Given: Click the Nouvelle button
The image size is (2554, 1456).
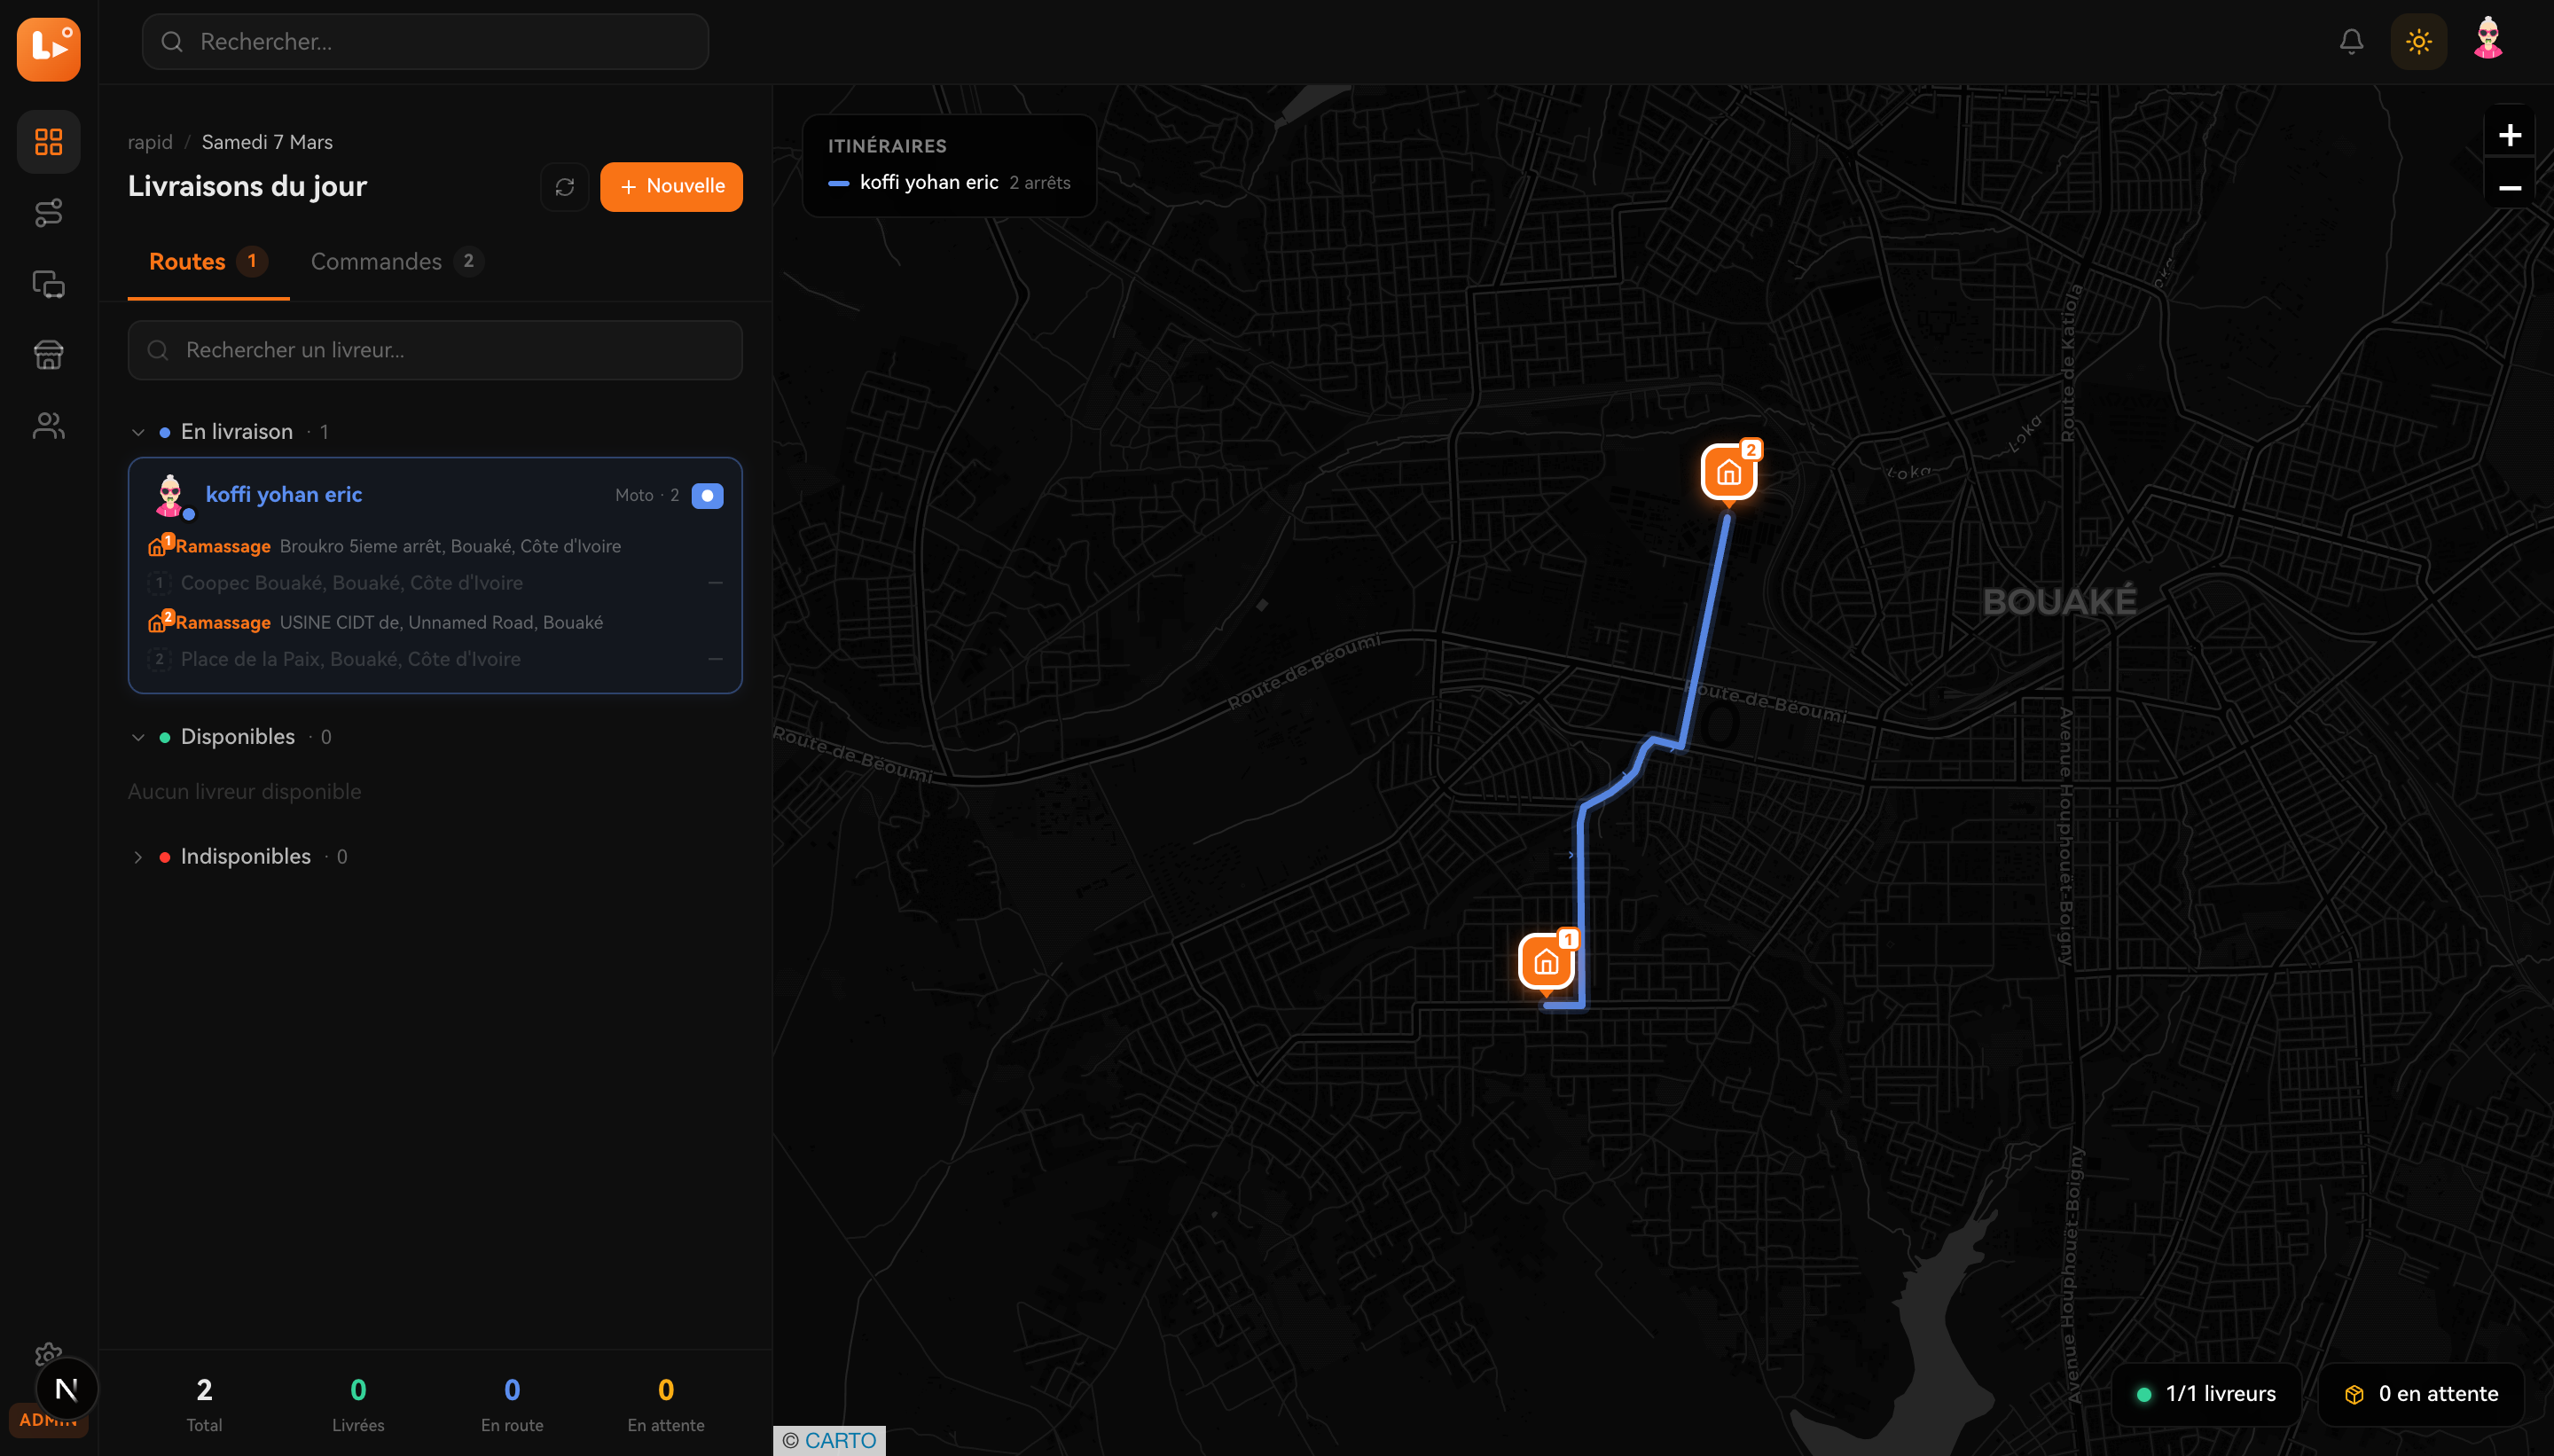Looking at the screenshot, I should point(671,187).
